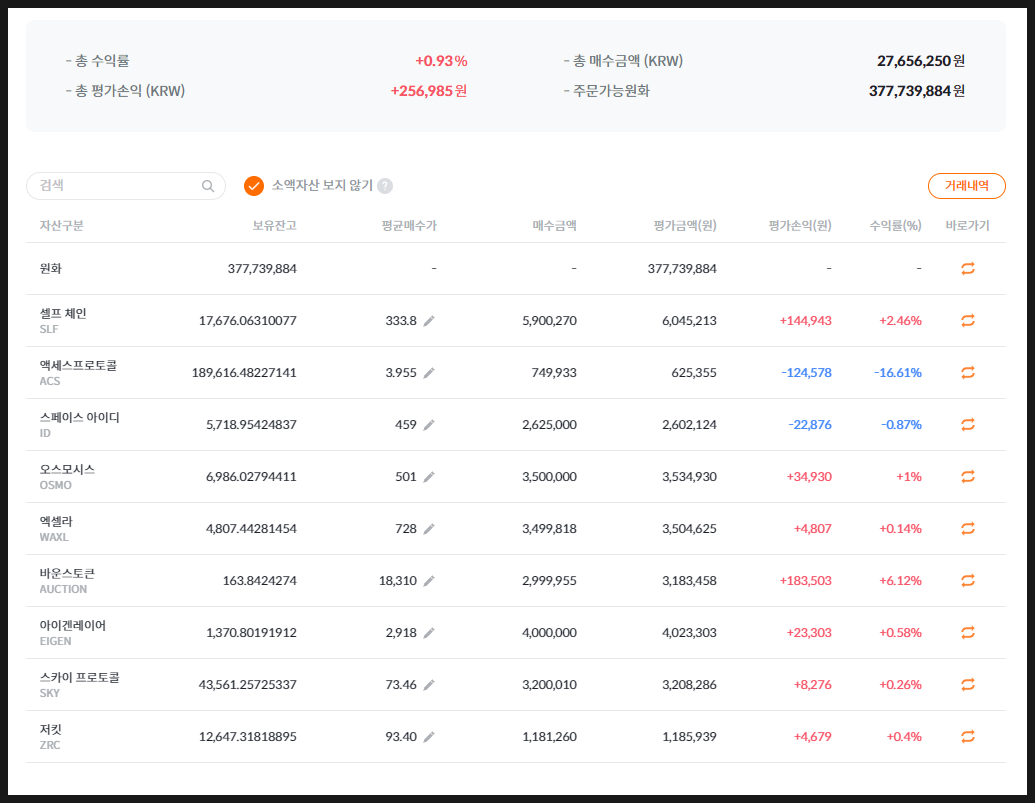
Task: Go to trade for 원화 row
Action: tap(968, 269)
